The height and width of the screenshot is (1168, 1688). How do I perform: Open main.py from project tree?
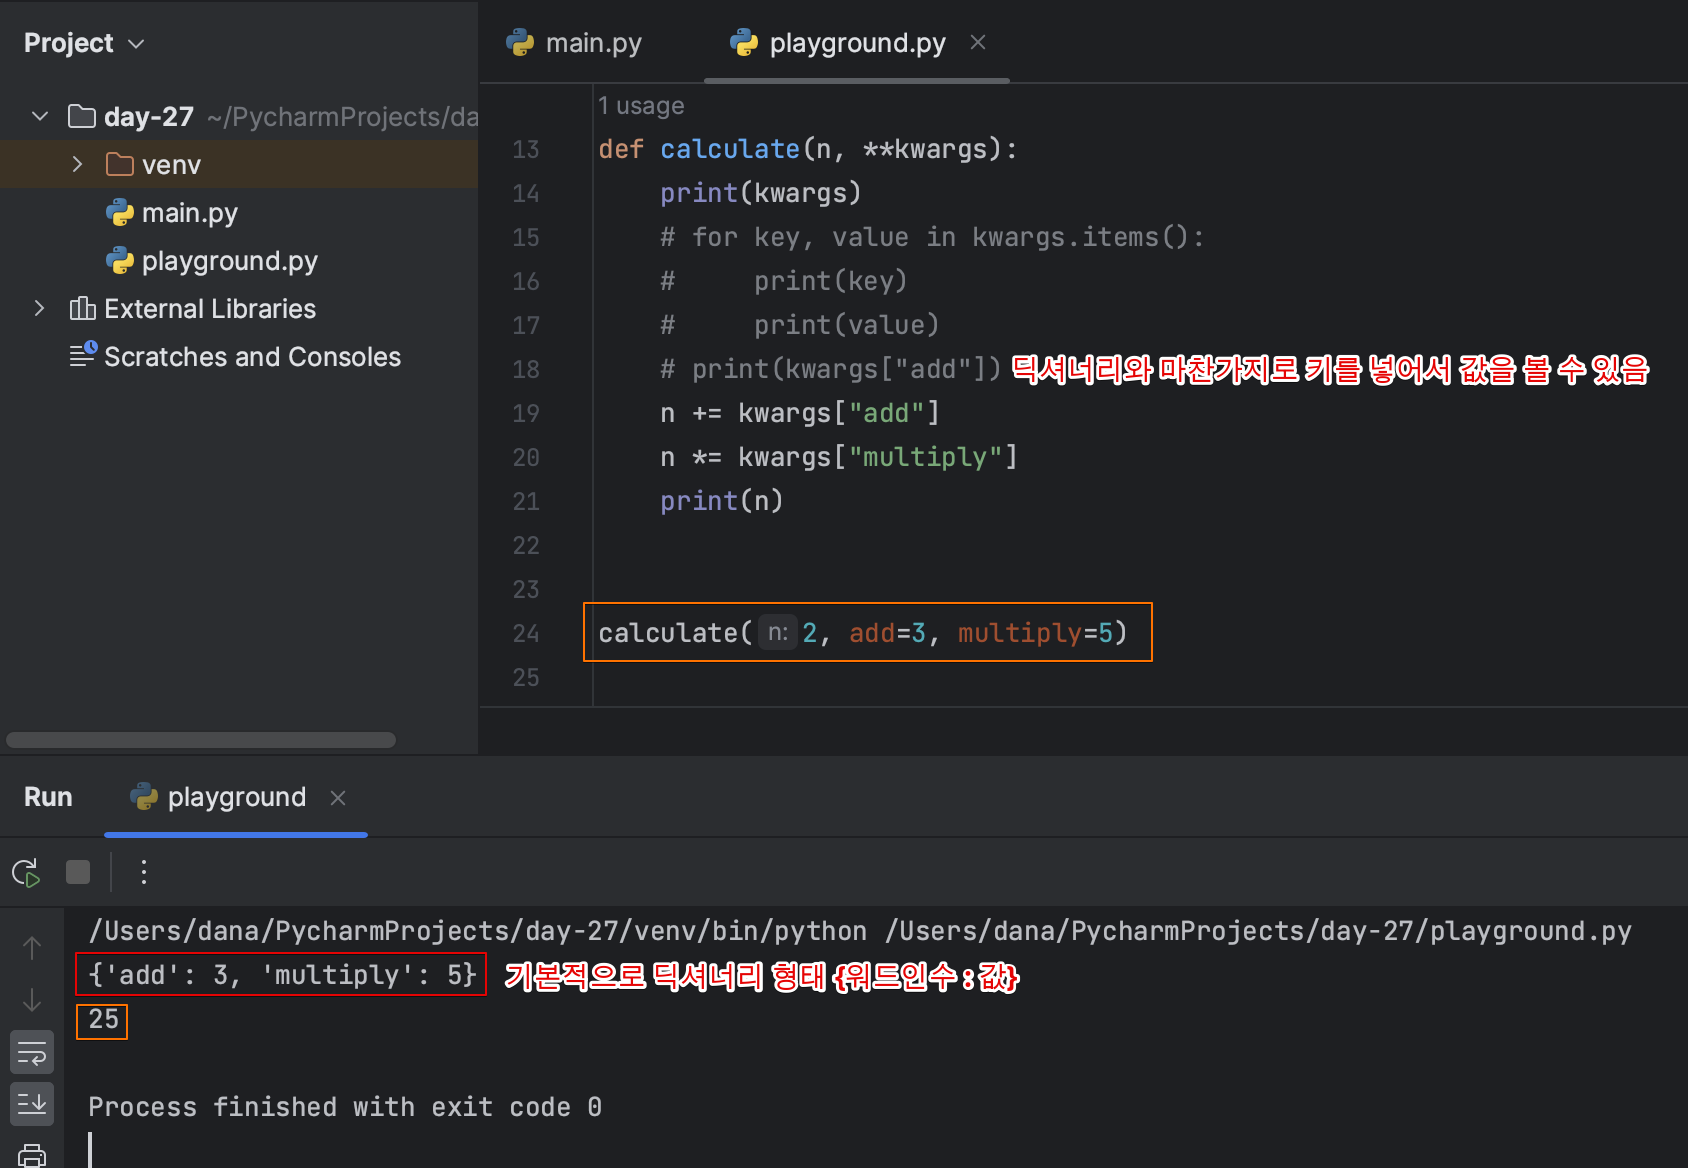point(239,212)
